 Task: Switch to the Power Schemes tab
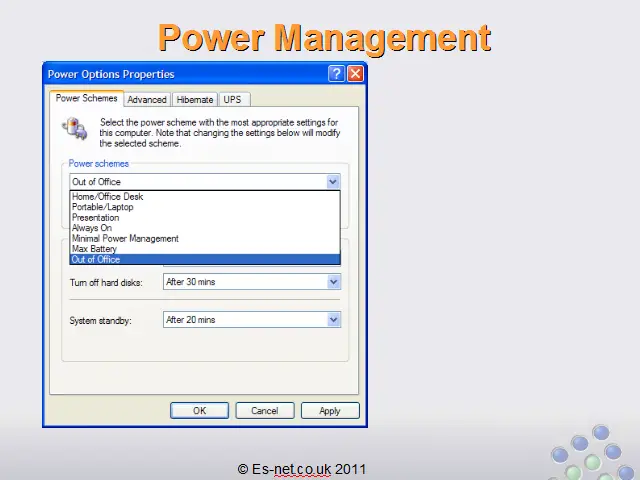[87, 98]
